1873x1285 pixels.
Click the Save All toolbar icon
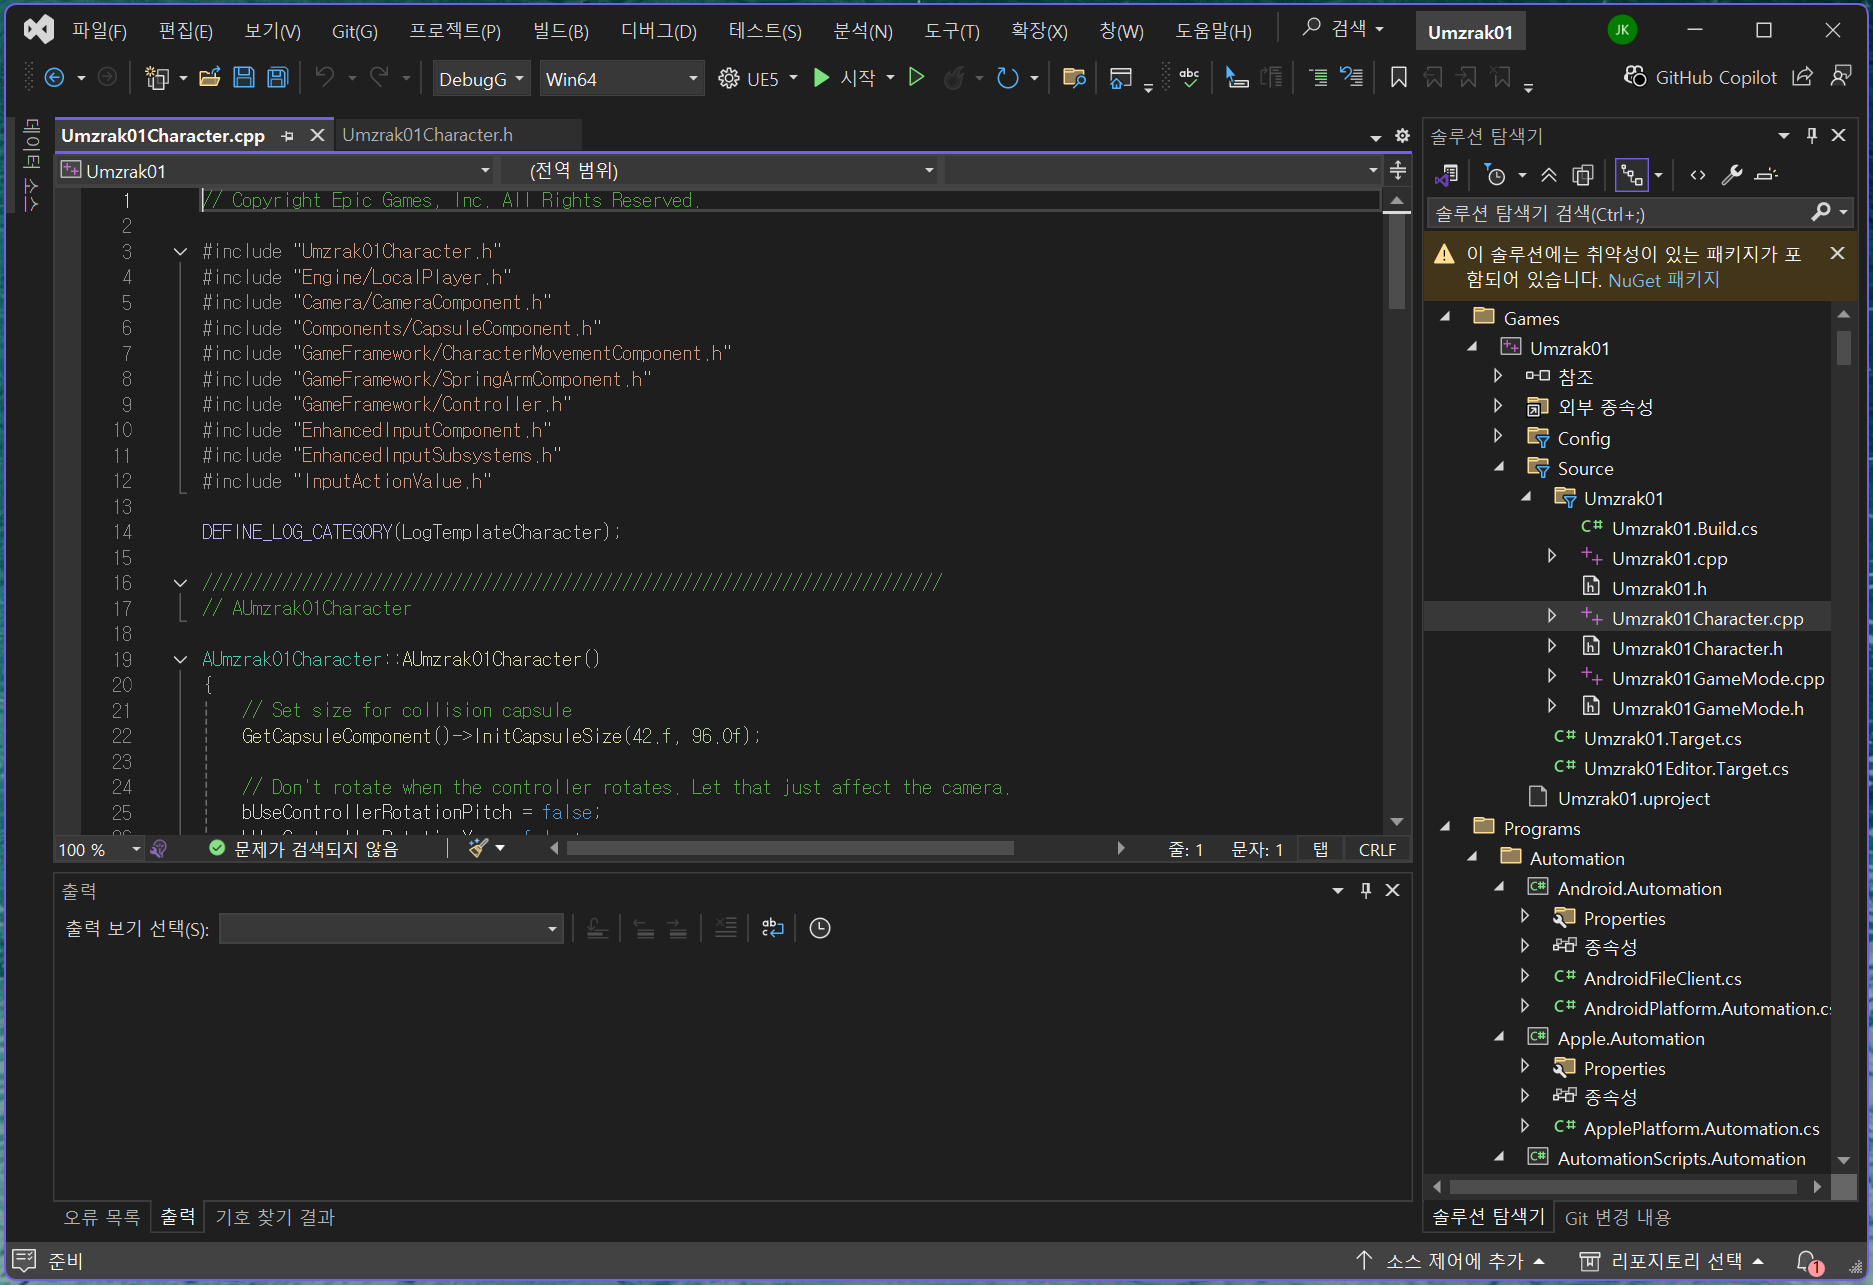(278, 77)
